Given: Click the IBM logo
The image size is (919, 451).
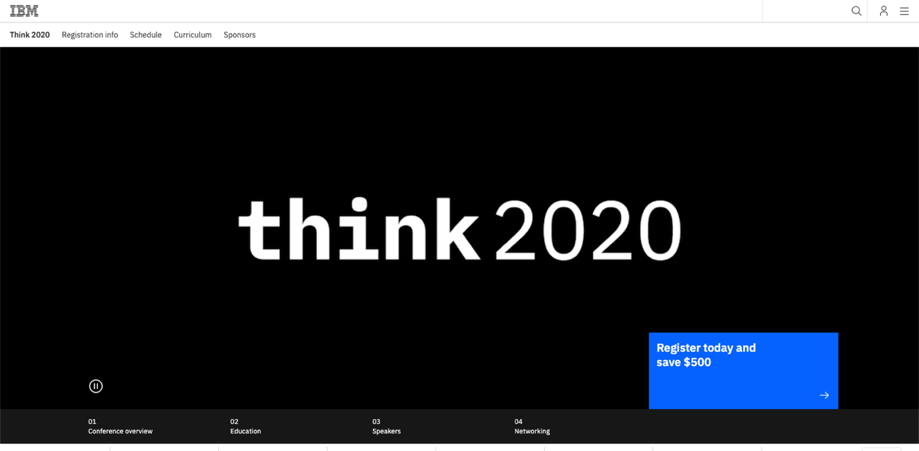Looking at the screenshot, I should (24, 11).
